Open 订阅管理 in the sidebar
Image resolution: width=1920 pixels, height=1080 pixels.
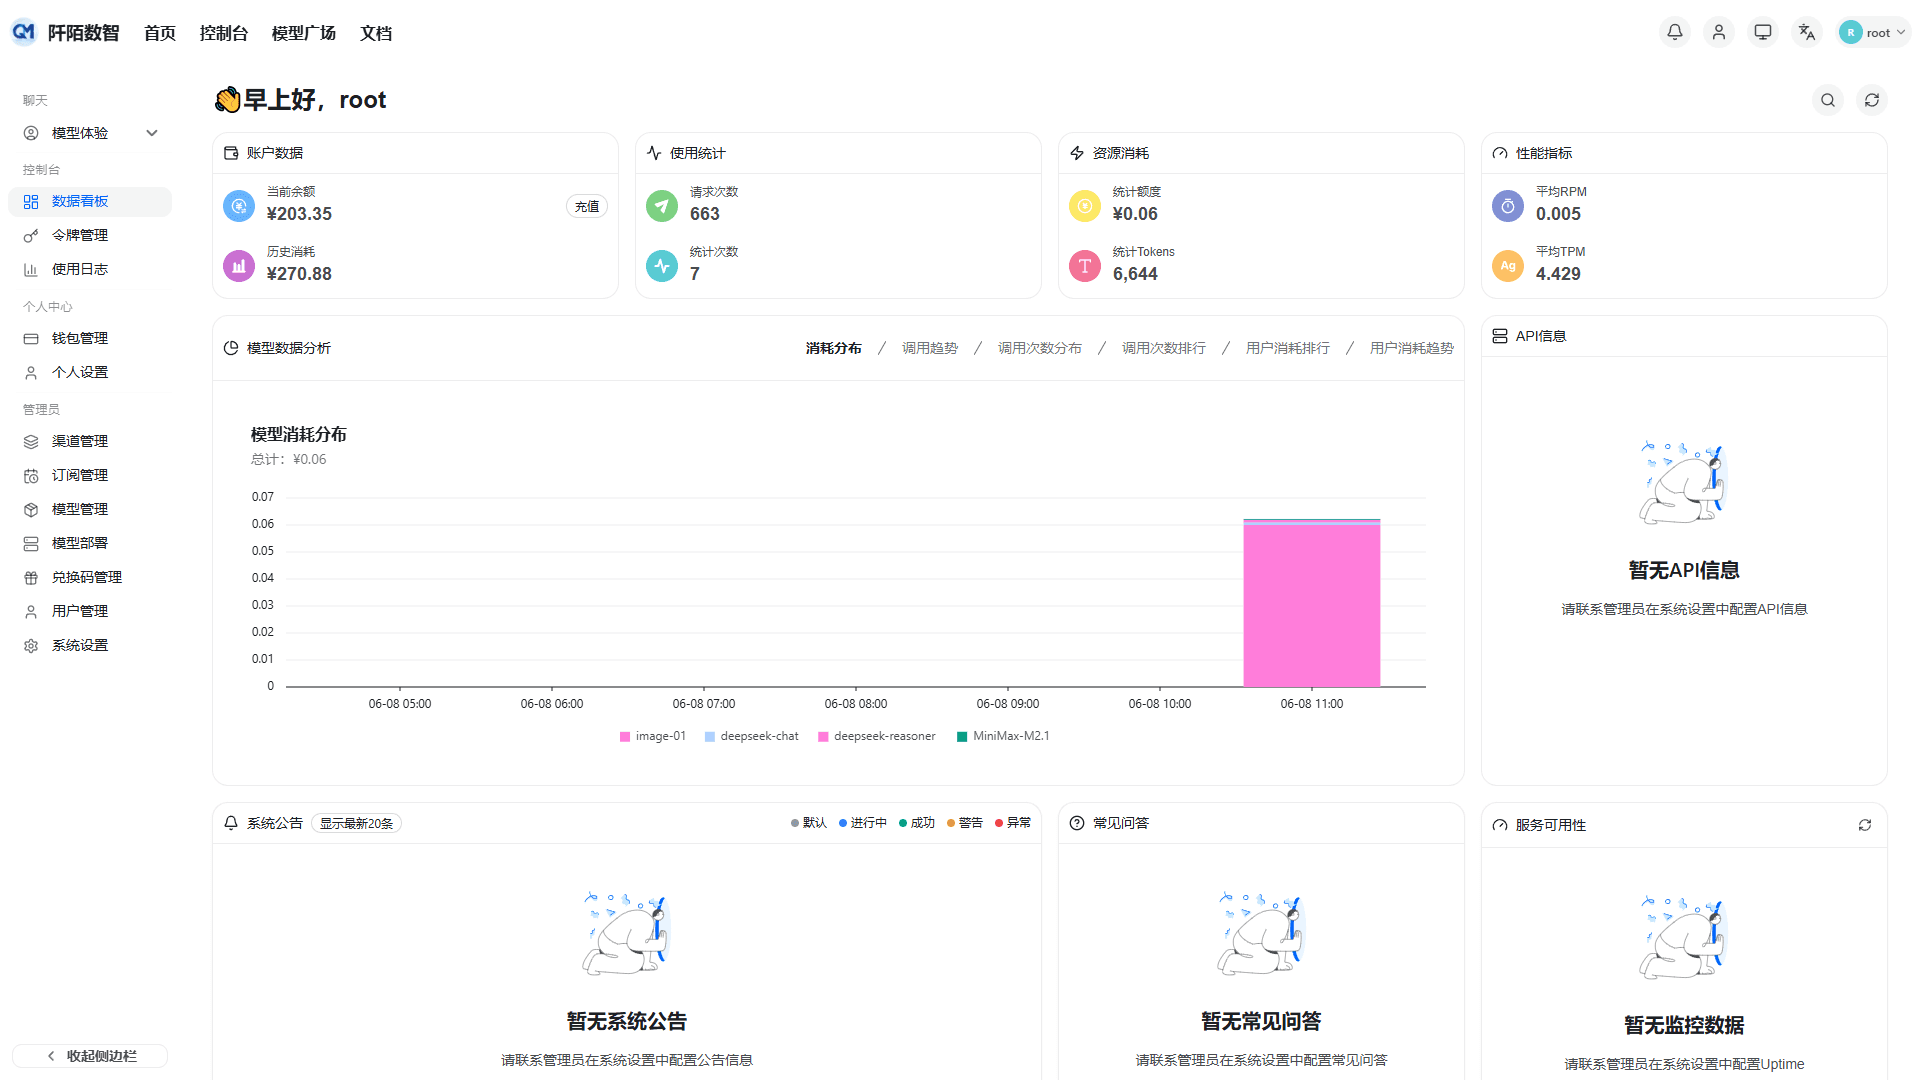tap(90, 475)
